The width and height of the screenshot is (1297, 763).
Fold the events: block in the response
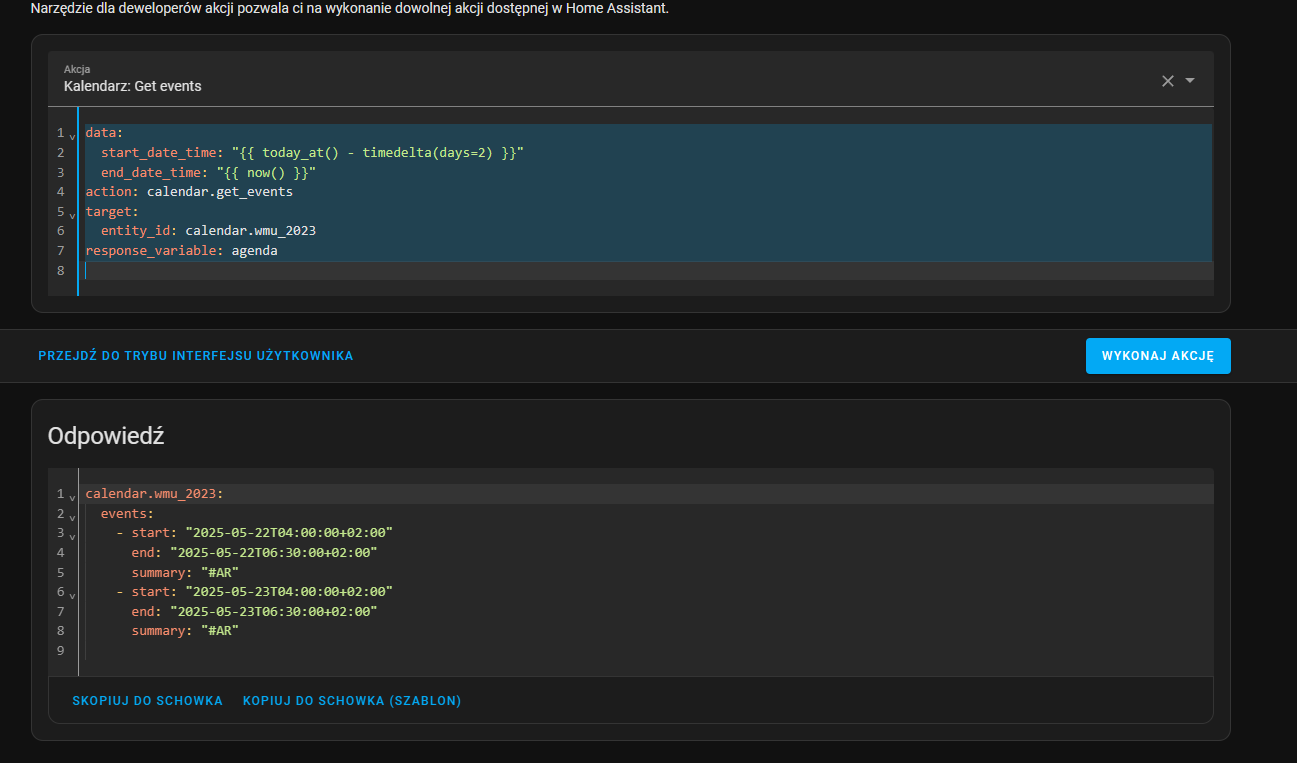click(72, 516)
